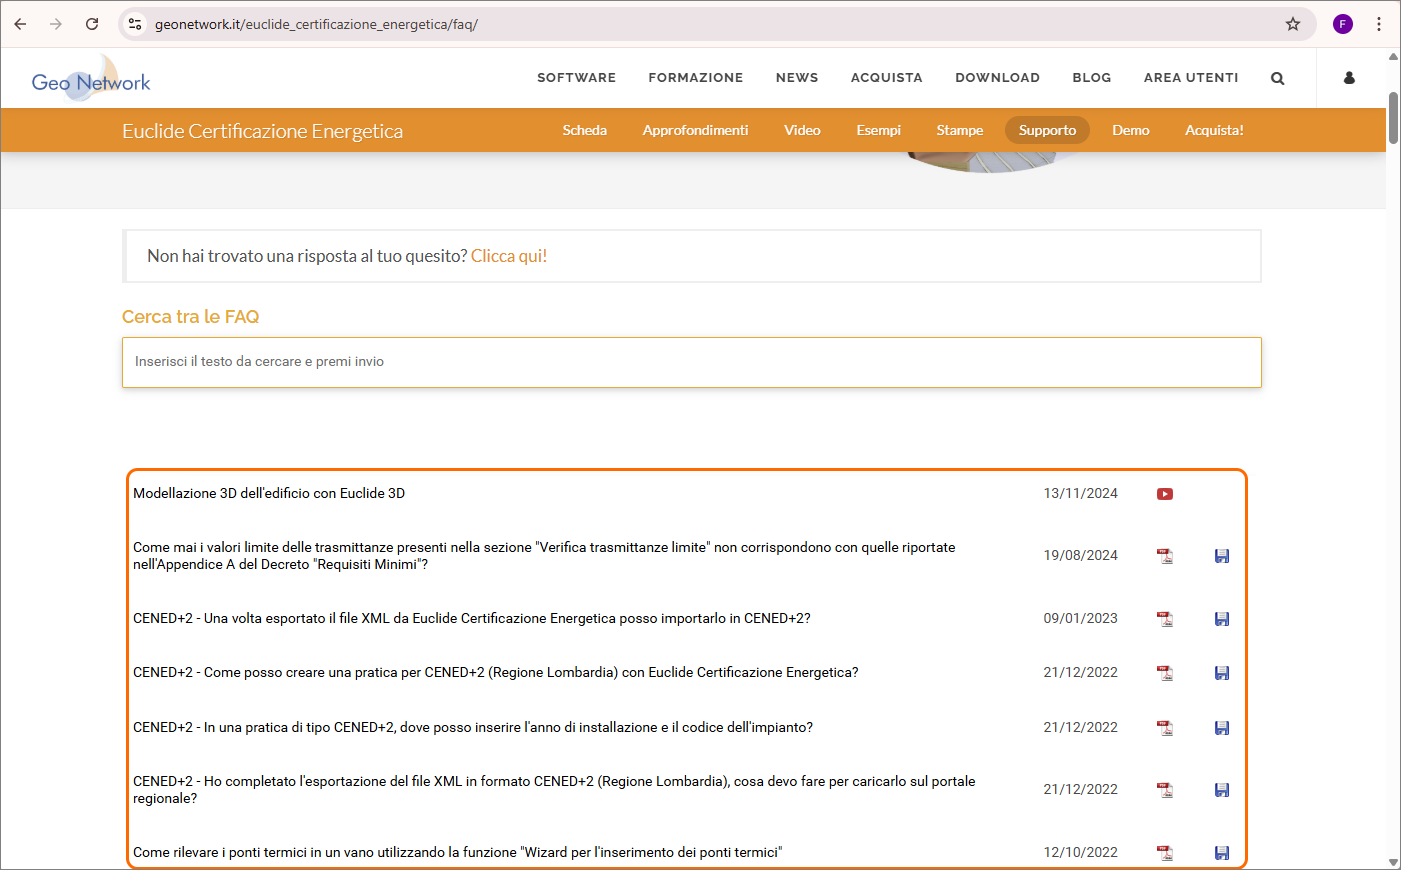The image size is (1401, 870).
Task: Click the Geo Network logo
Action: [x=91, y=80]
